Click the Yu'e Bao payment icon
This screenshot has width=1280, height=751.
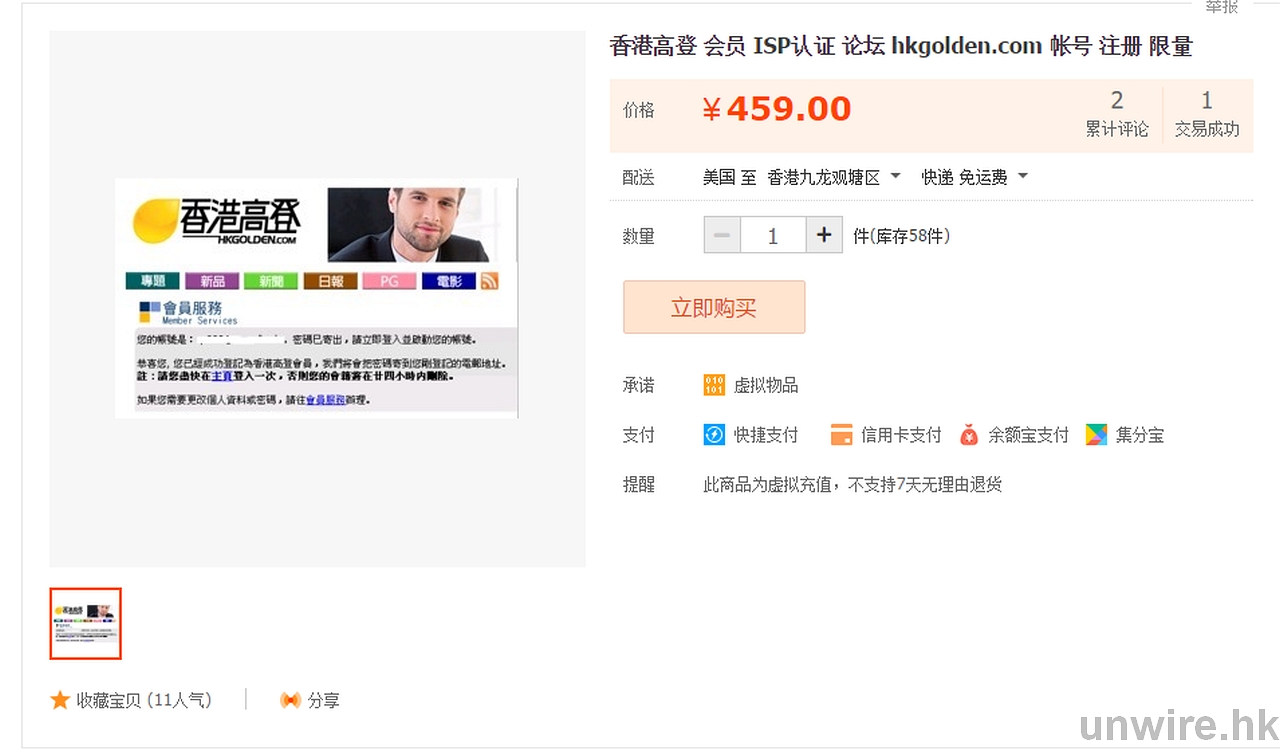tap(968, 435)
